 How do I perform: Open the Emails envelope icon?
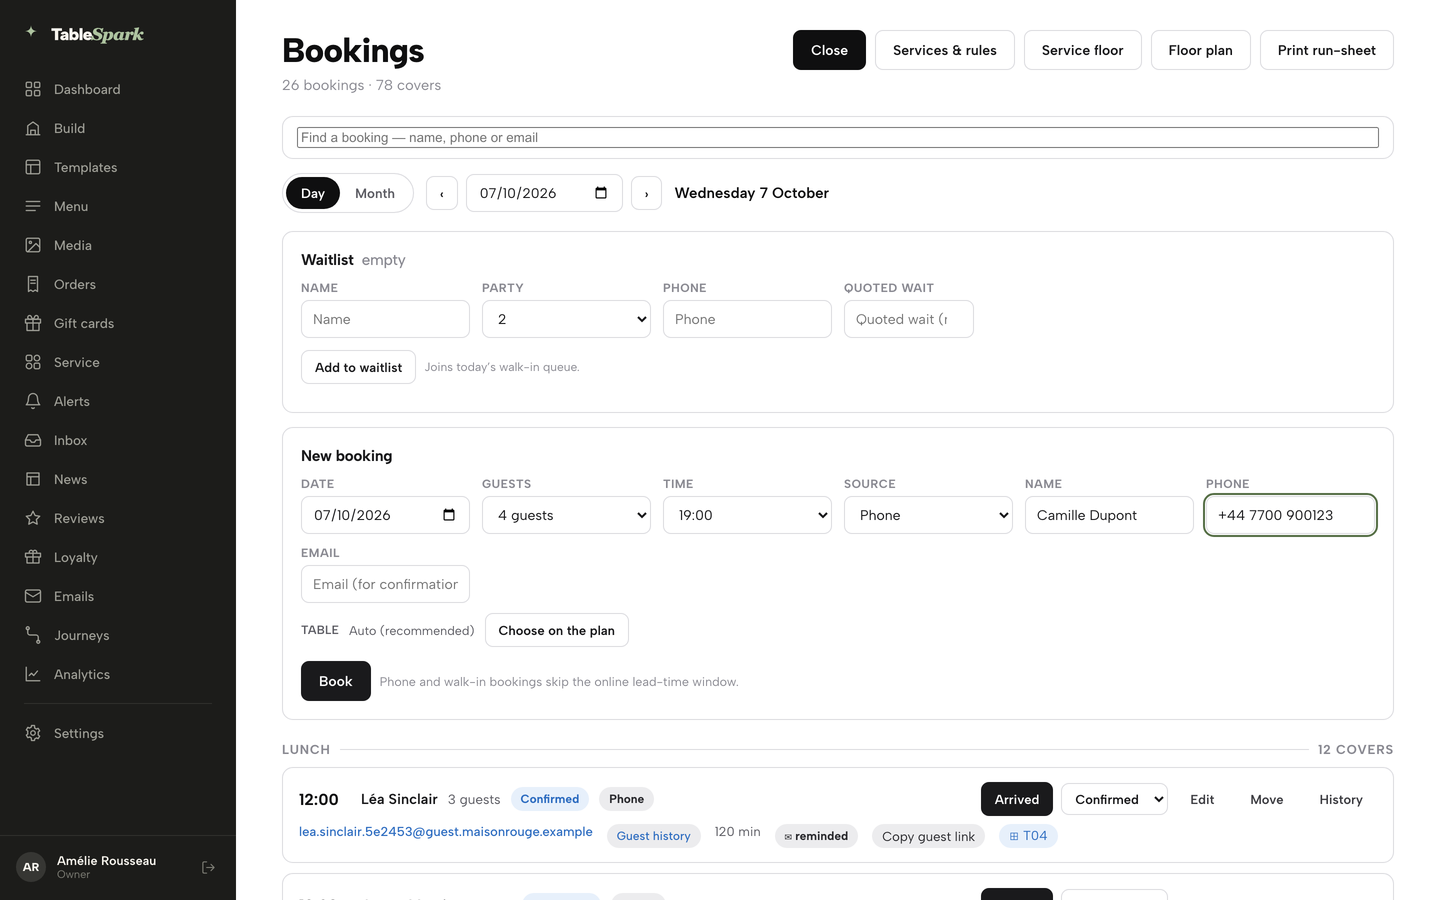(x=33, y=596)
